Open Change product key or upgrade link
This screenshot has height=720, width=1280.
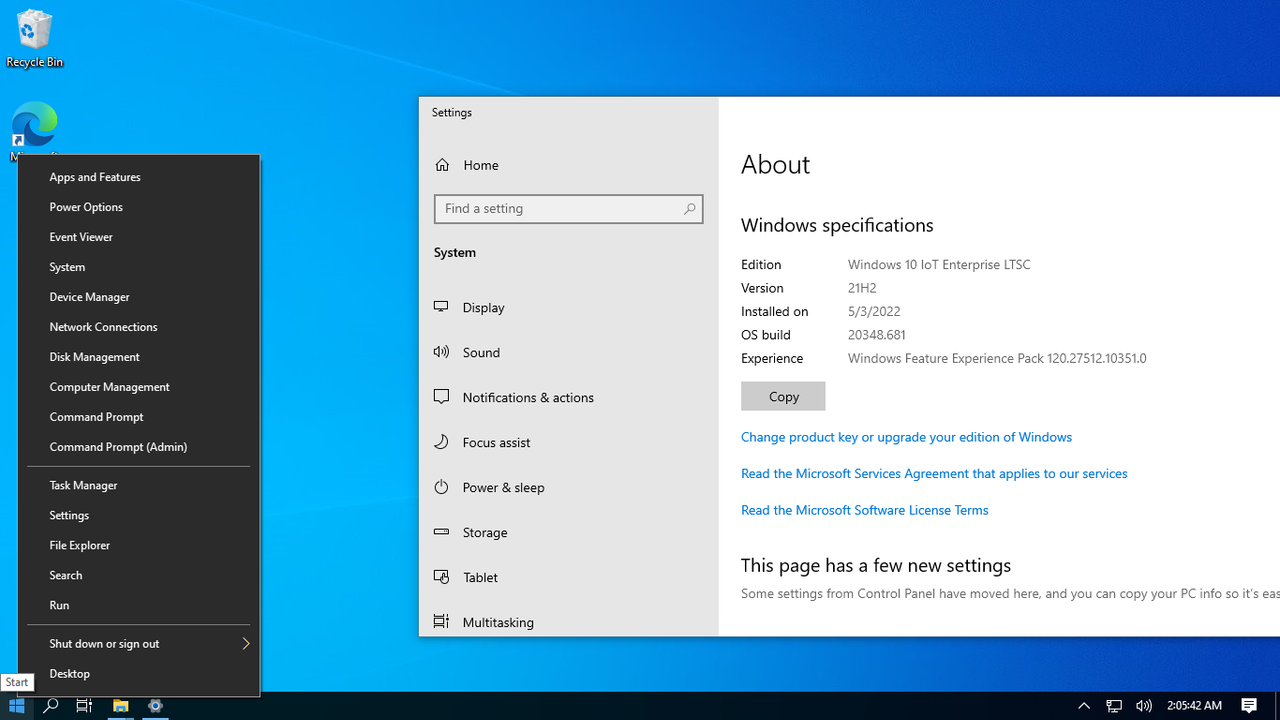tap(906, 437)
